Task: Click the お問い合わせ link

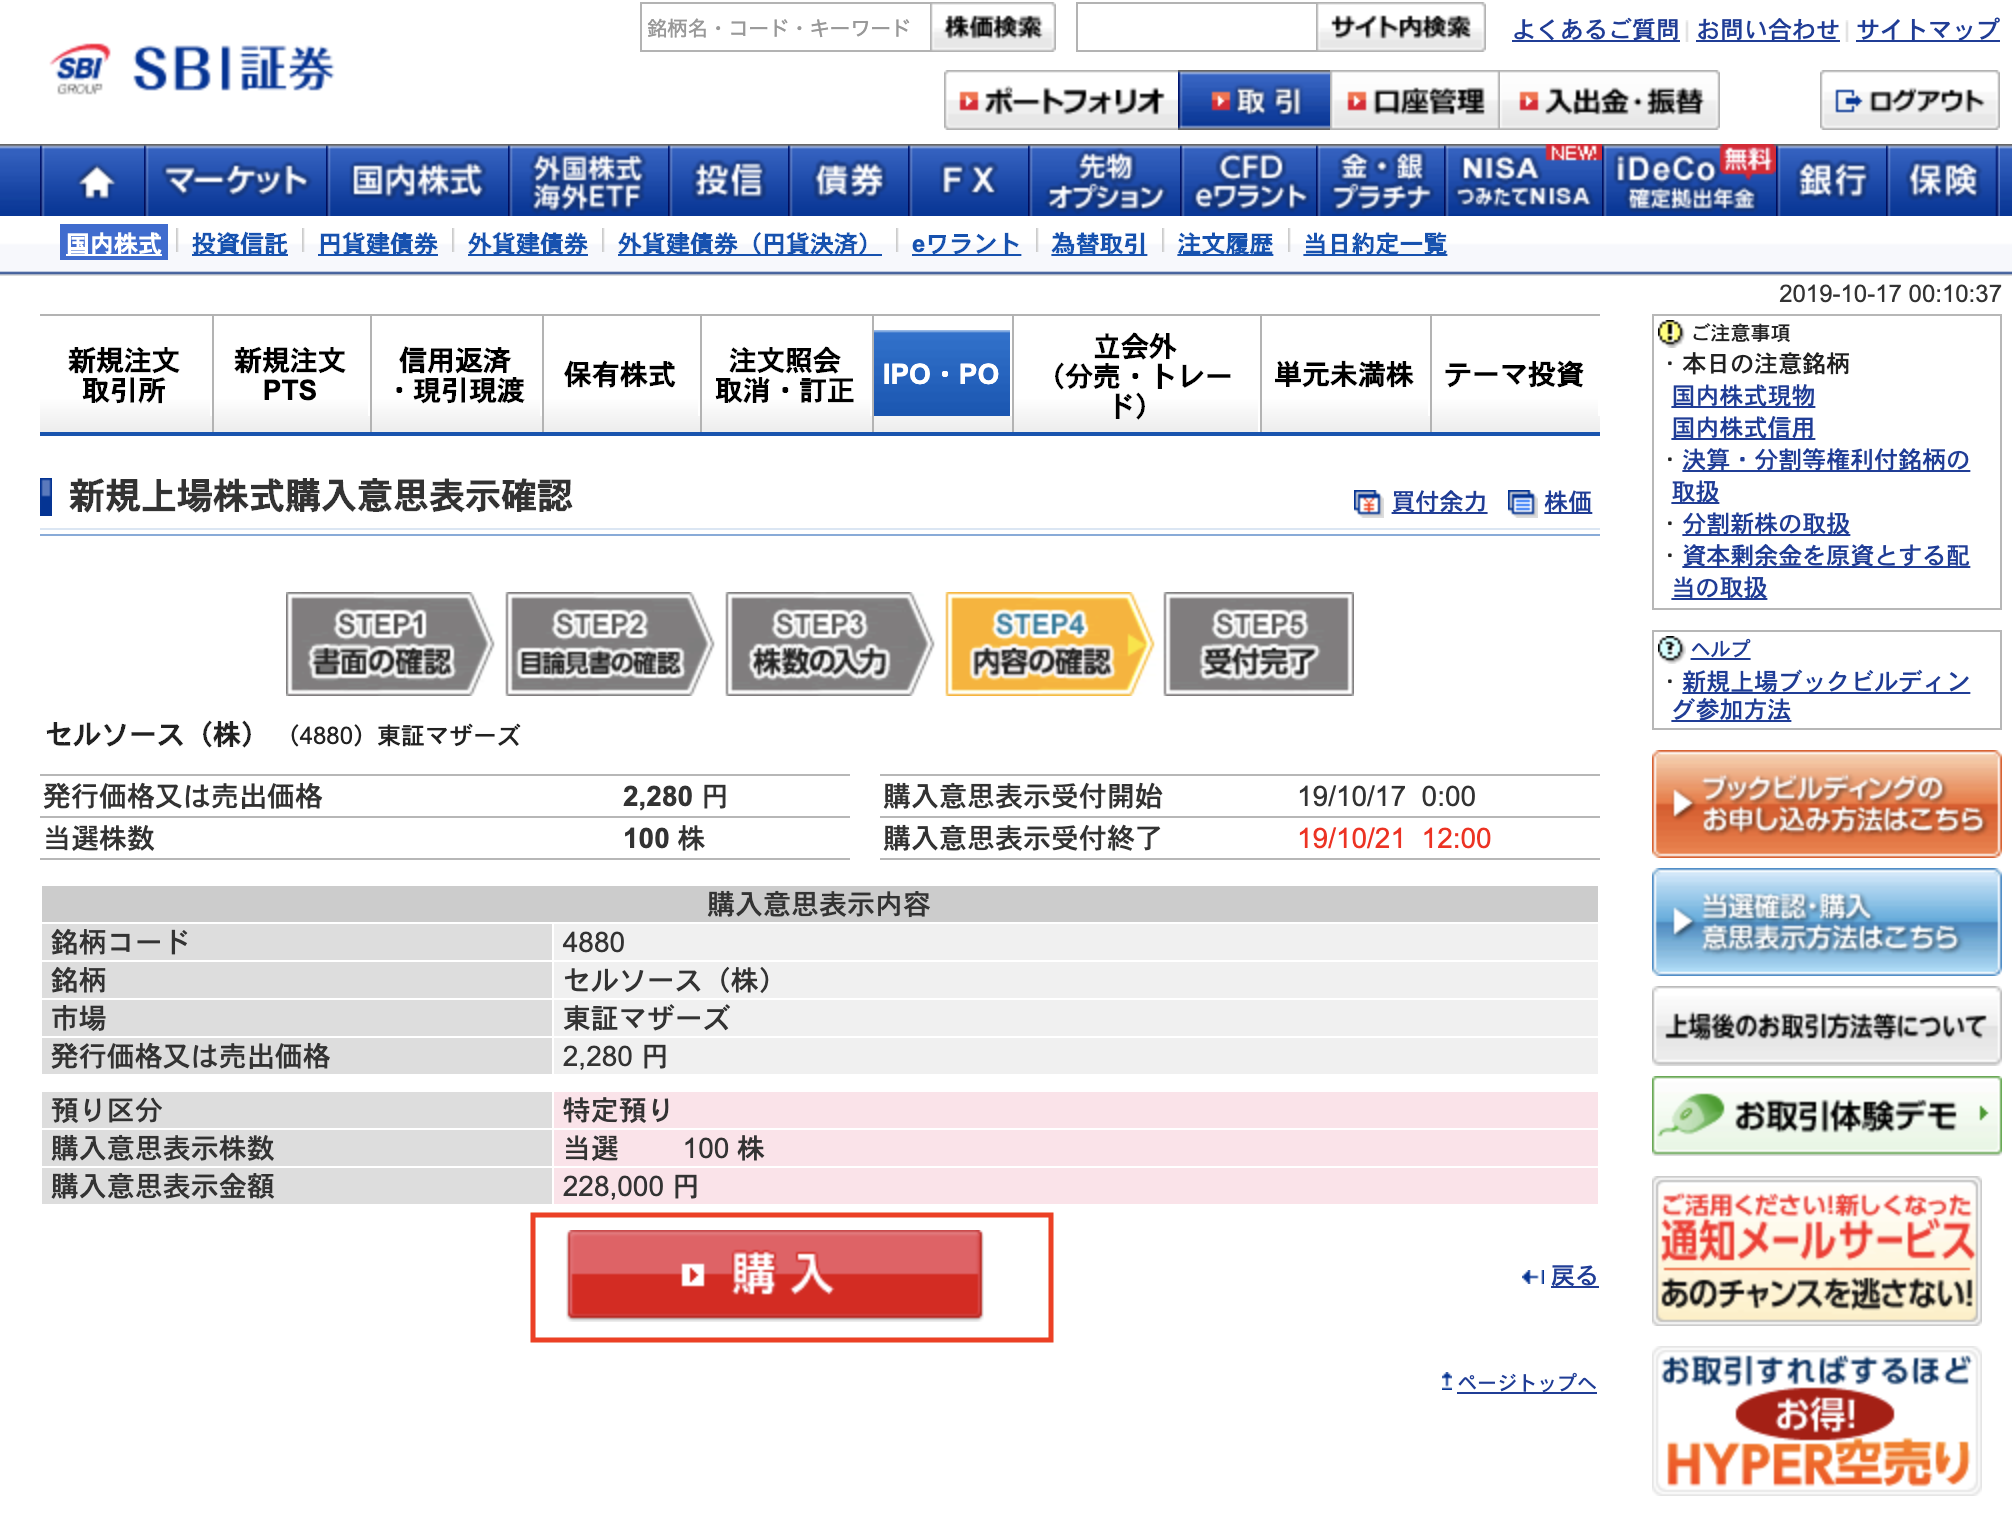Action: point(1767,29)
